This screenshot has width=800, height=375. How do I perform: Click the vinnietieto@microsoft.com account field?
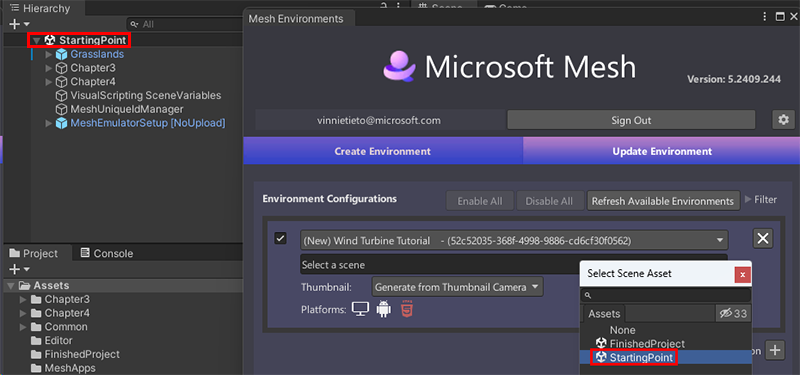(379, 120)
